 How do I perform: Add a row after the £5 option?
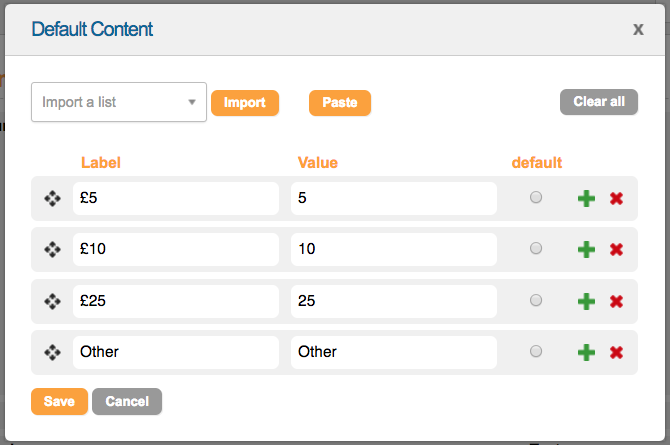(x=586, y=199)
